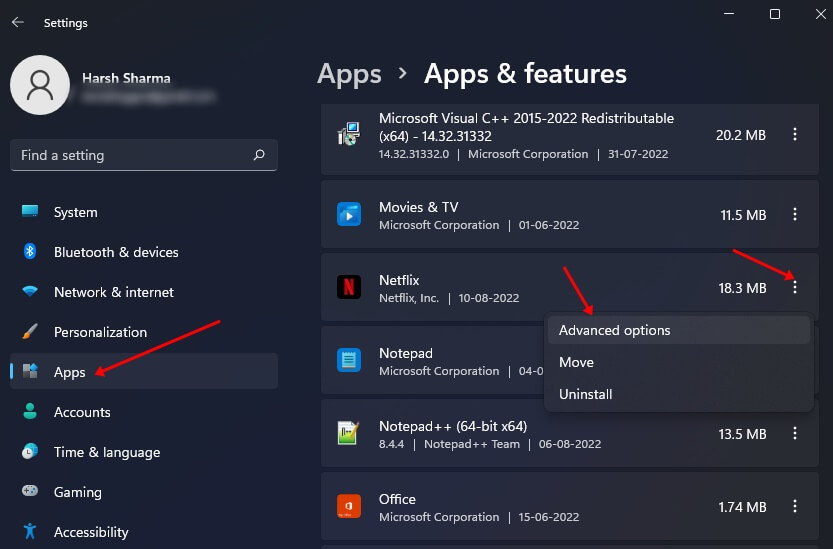Click the Personalization paintbrush icon
Screen dimensions: 833x549
tap(30, 332)
